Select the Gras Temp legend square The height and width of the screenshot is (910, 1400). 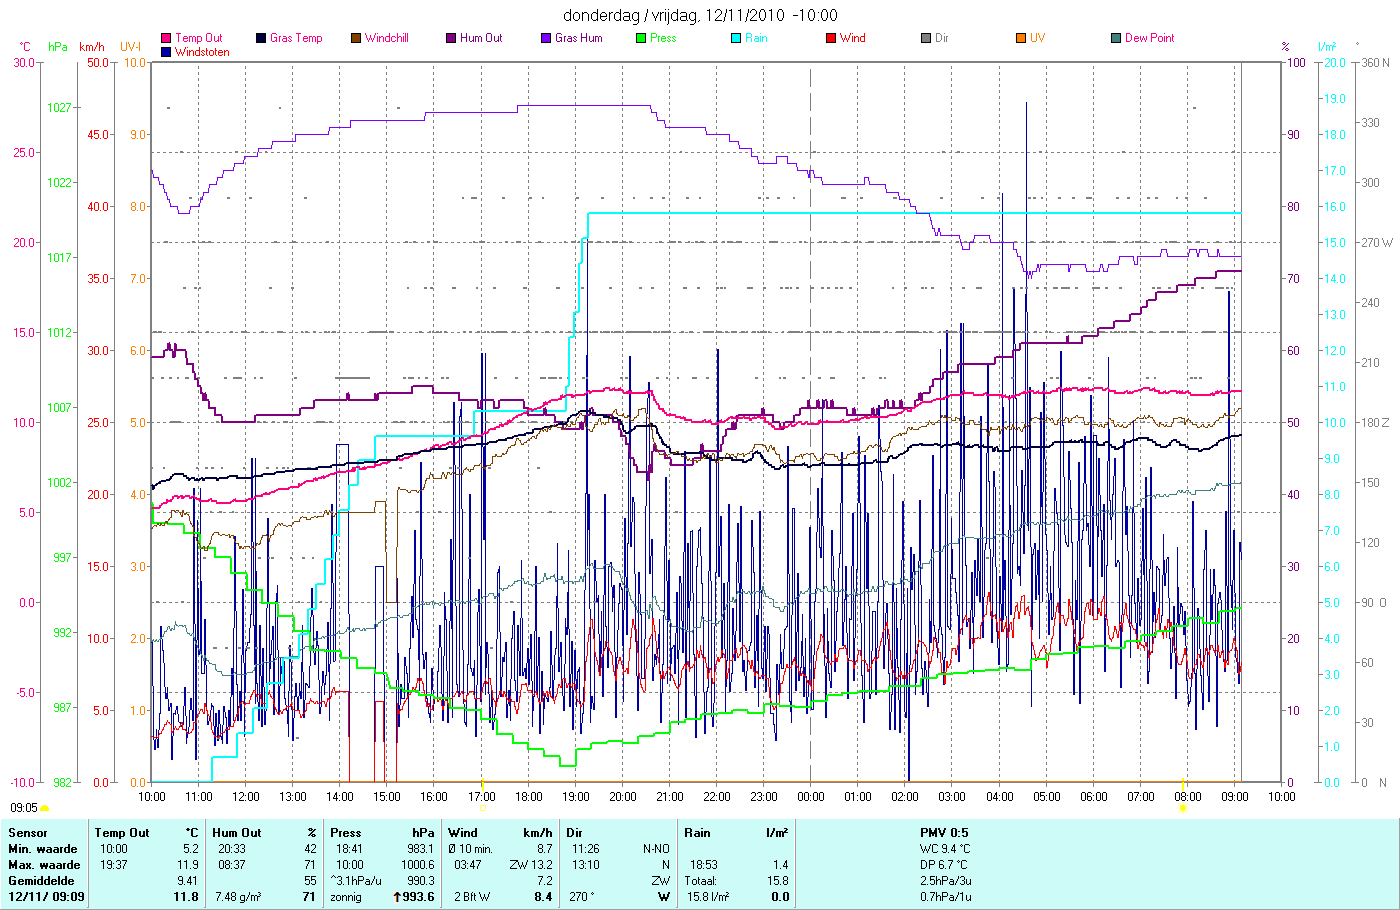pyautogui.click(x=261, y=38)
